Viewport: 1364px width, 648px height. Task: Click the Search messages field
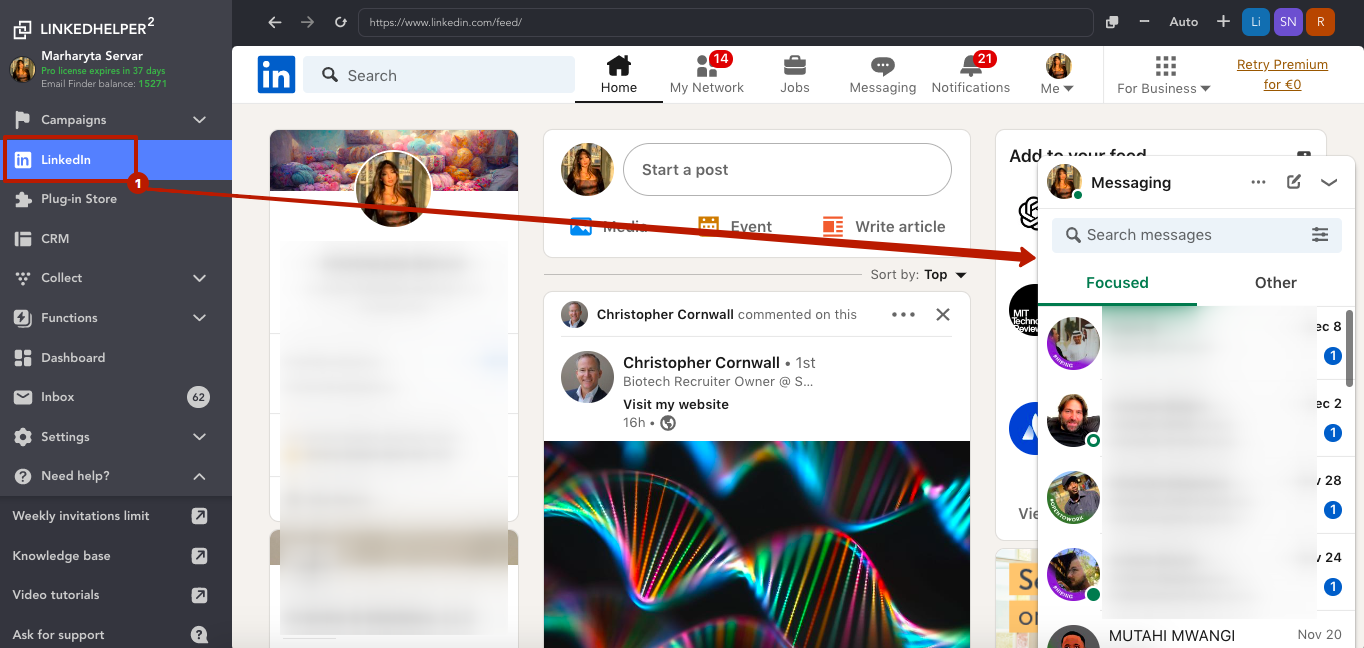pyautogui.click(x=1180, y=235)
